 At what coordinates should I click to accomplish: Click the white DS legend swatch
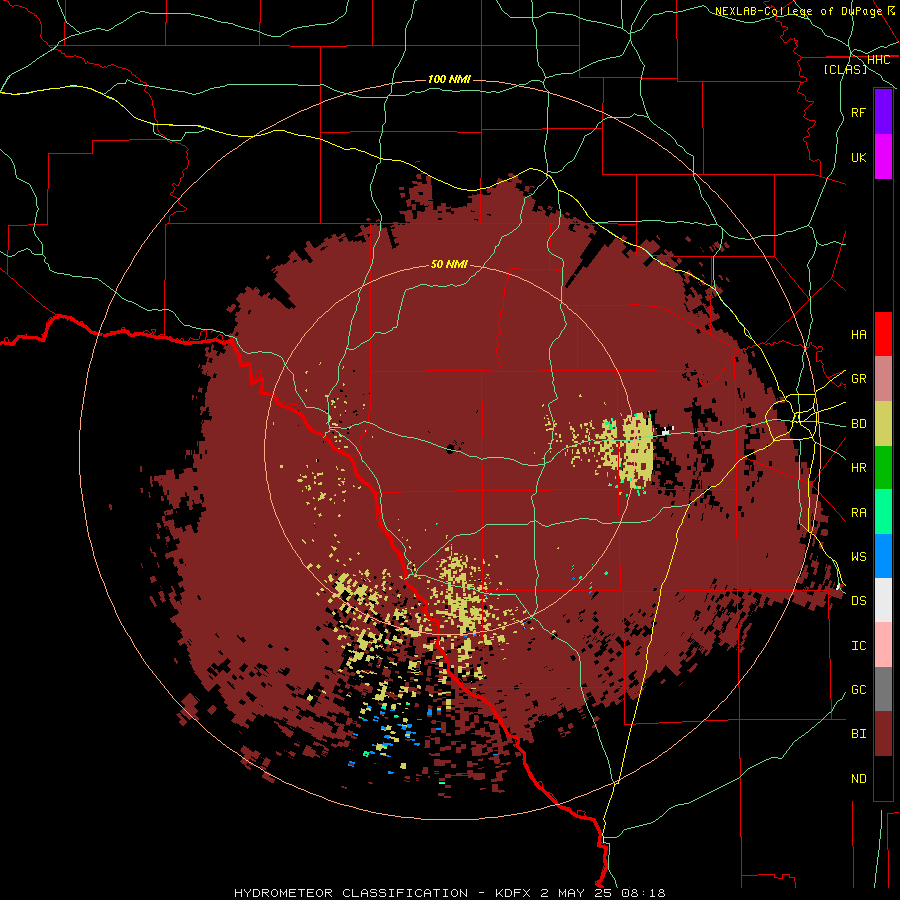(x=883, y=600)
